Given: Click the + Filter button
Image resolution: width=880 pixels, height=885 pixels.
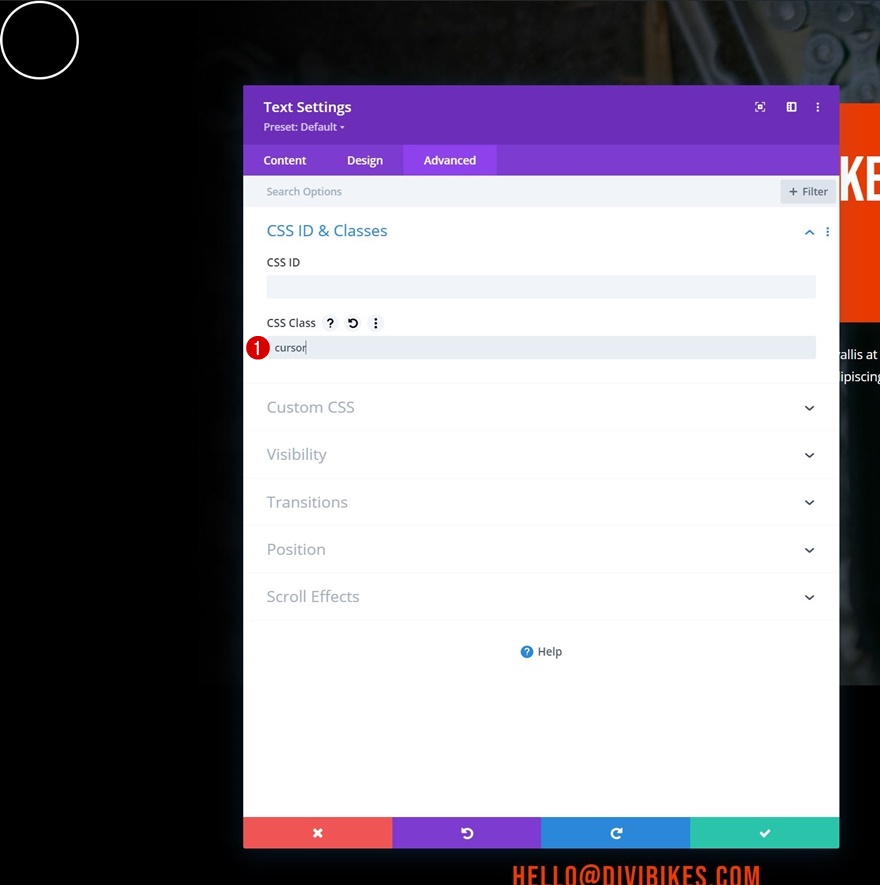Looking at the screenshot, I should pyautogui.click(x=808, y=192).
